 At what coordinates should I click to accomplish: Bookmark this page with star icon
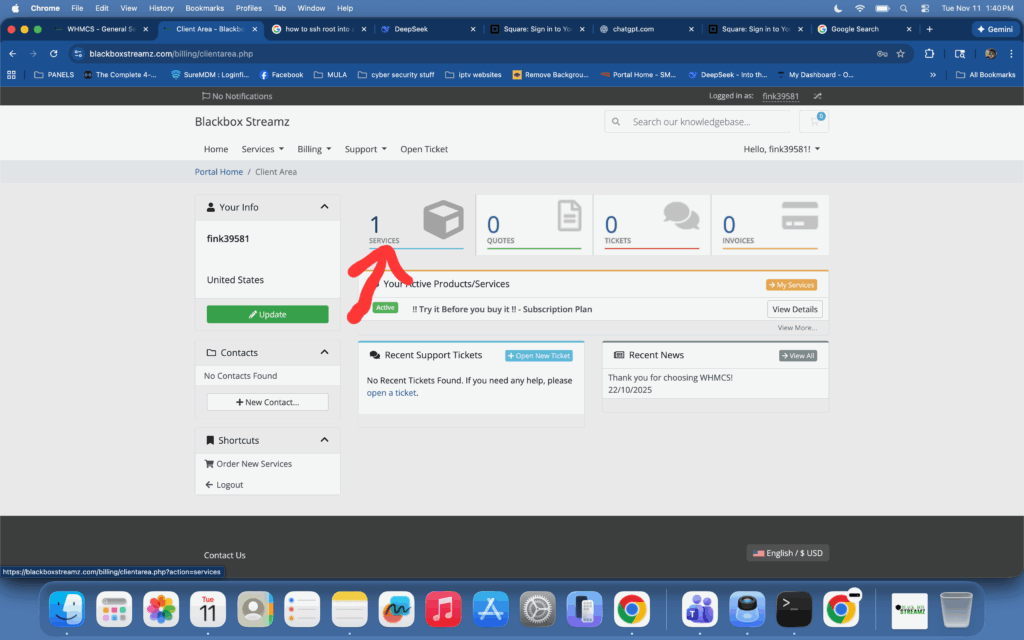[x=900, y=53]
